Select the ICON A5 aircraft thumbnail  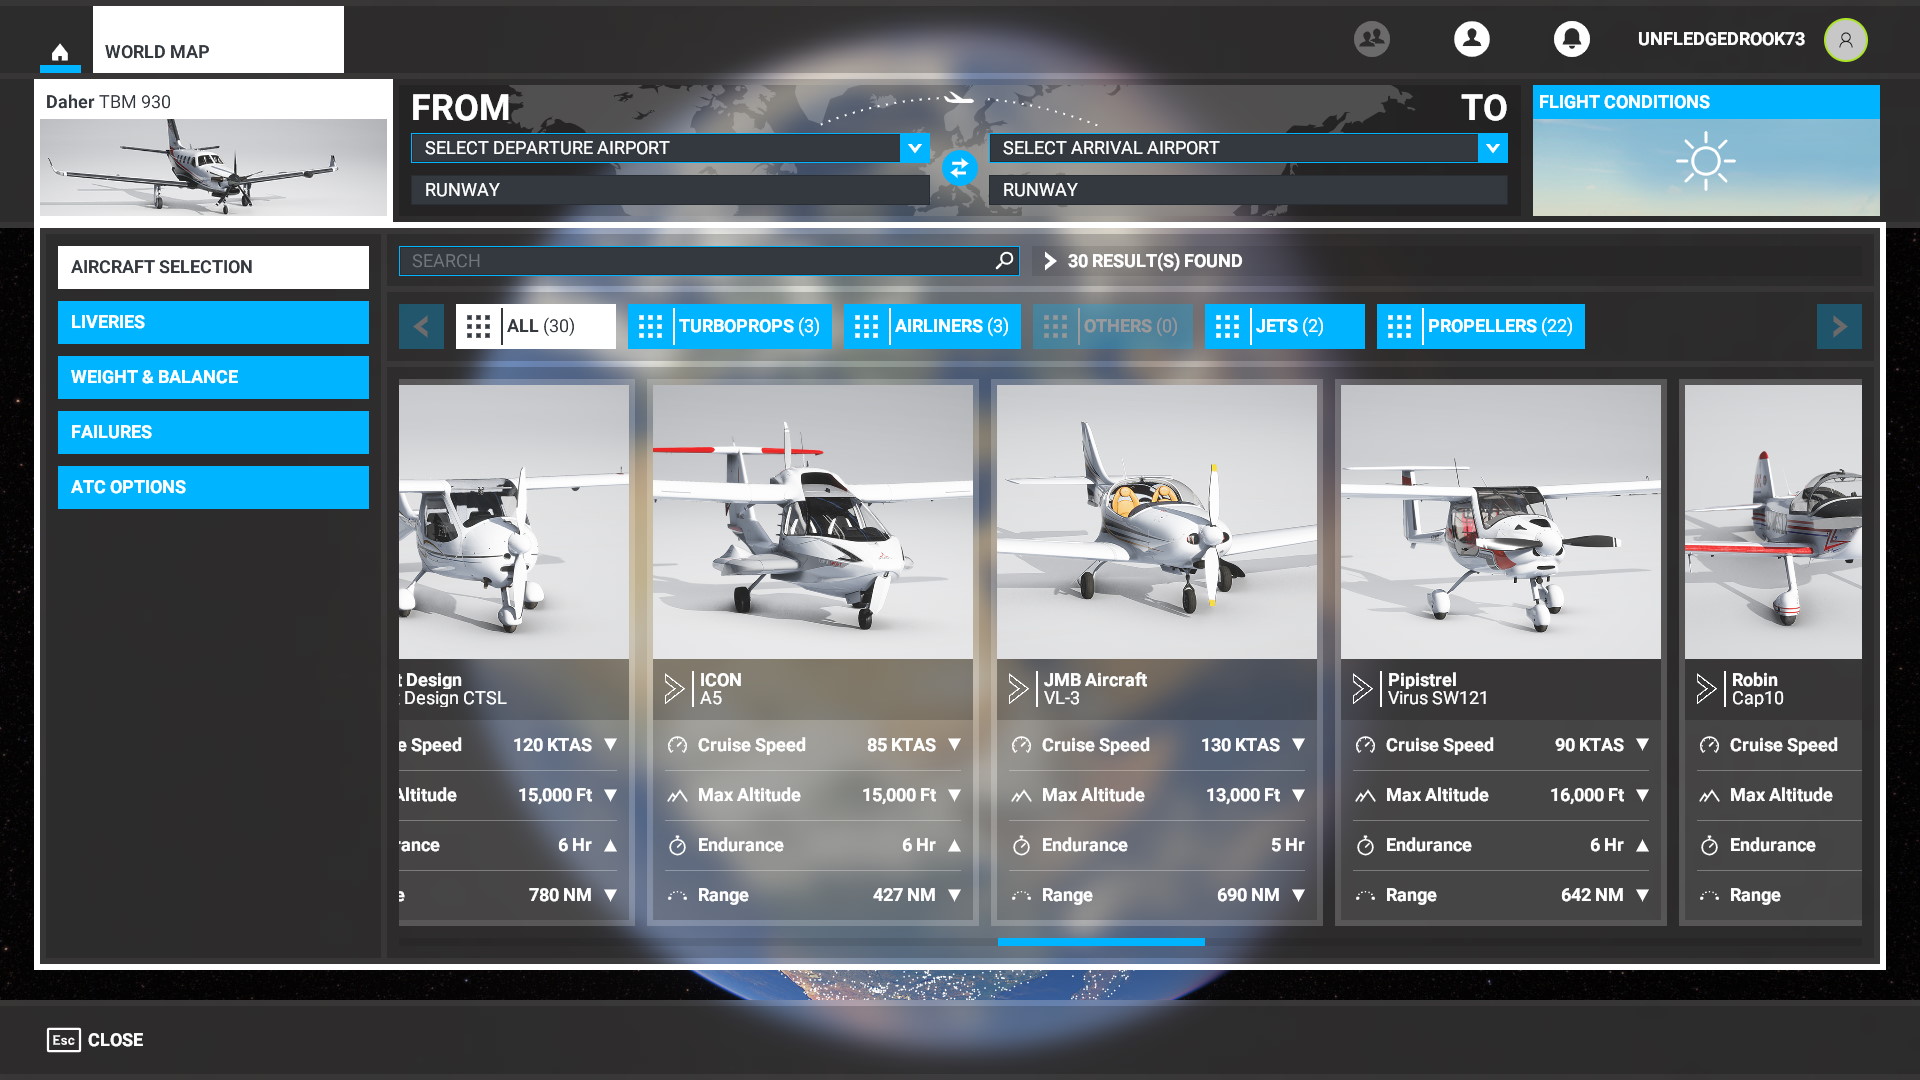813,522
